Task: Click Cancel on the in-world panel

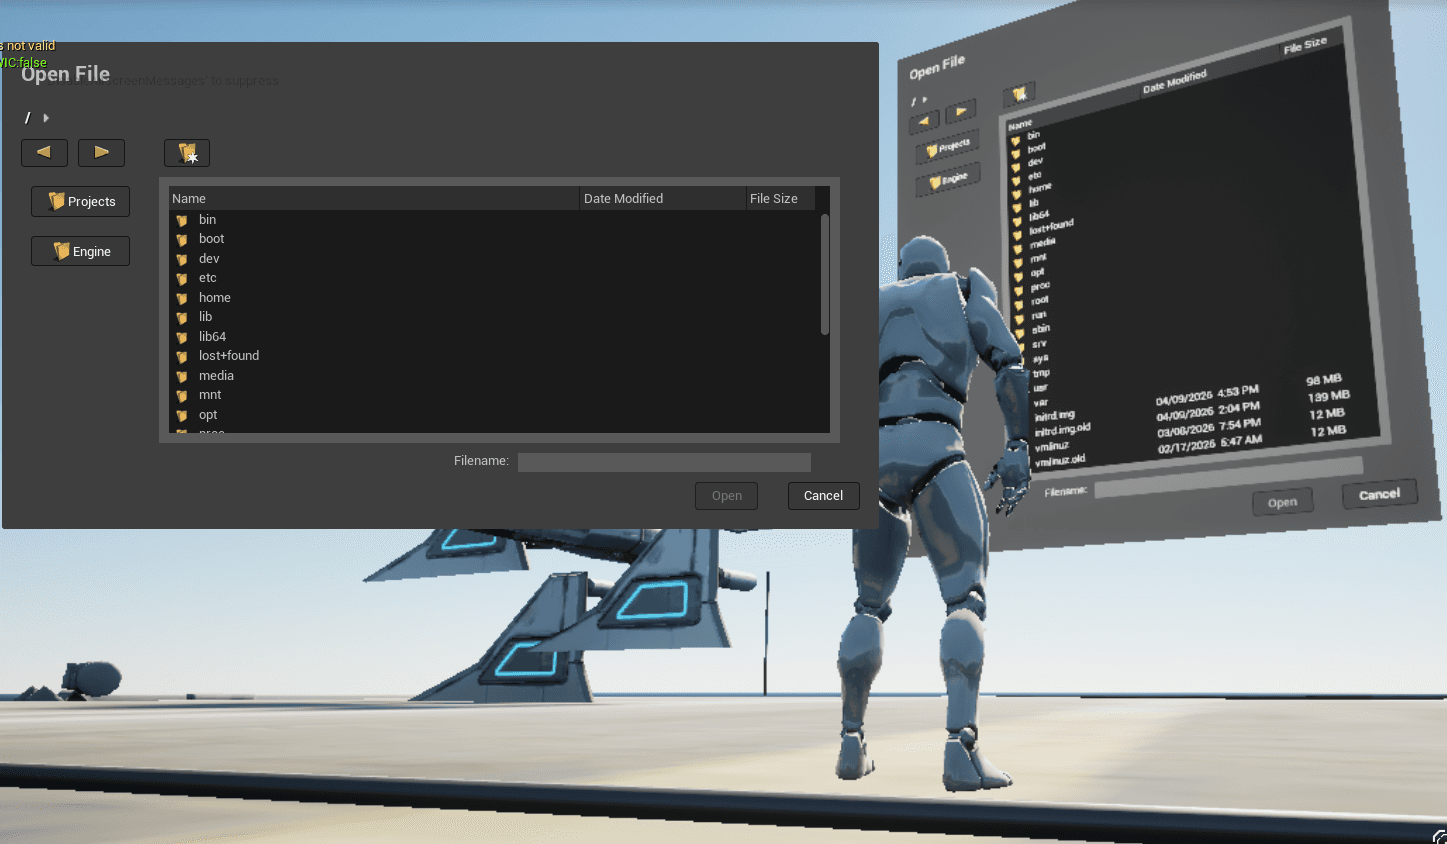Action: (1379, 494)
